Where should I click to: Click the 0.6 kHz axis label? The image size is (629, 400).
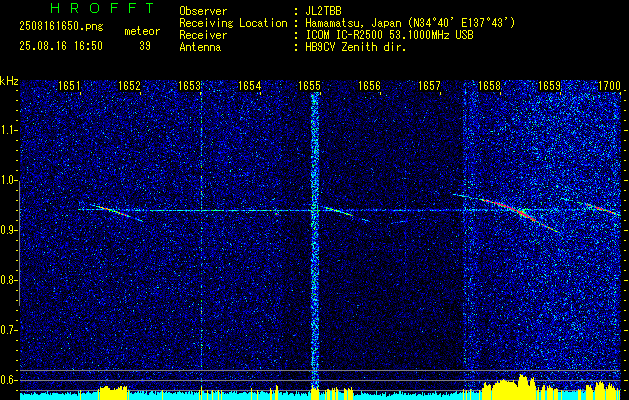click(8, 380)
